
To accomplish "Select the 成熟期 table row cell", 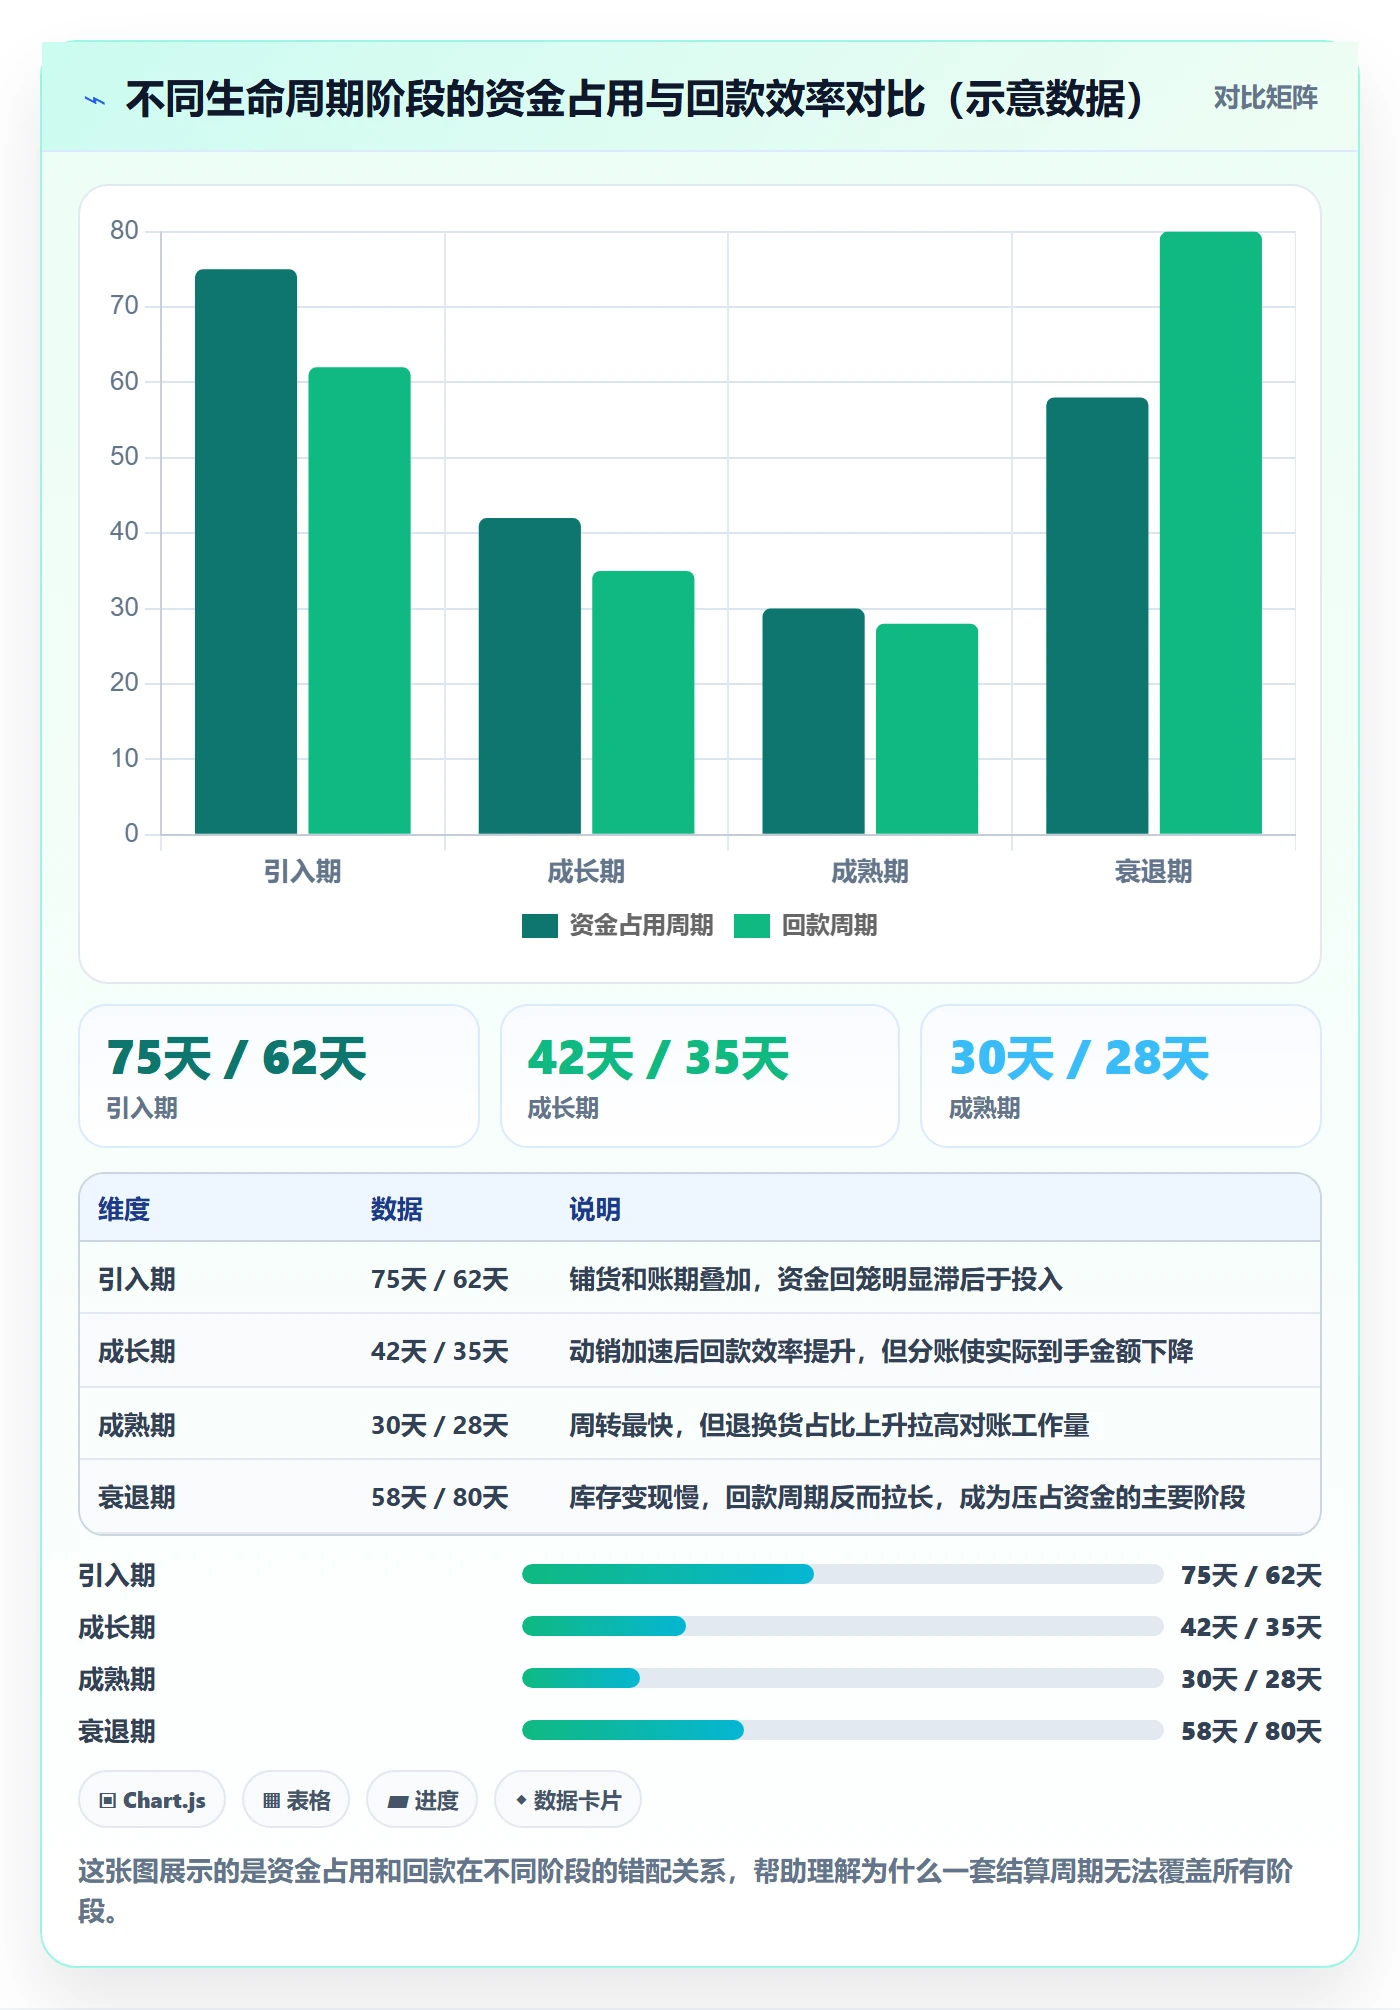I will (137, 1425).
